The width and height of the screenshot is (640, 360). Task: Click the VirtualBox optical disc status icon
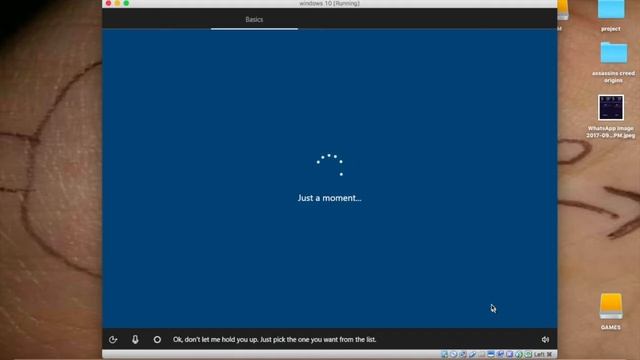pyautogui.click(x=453, y=354)
